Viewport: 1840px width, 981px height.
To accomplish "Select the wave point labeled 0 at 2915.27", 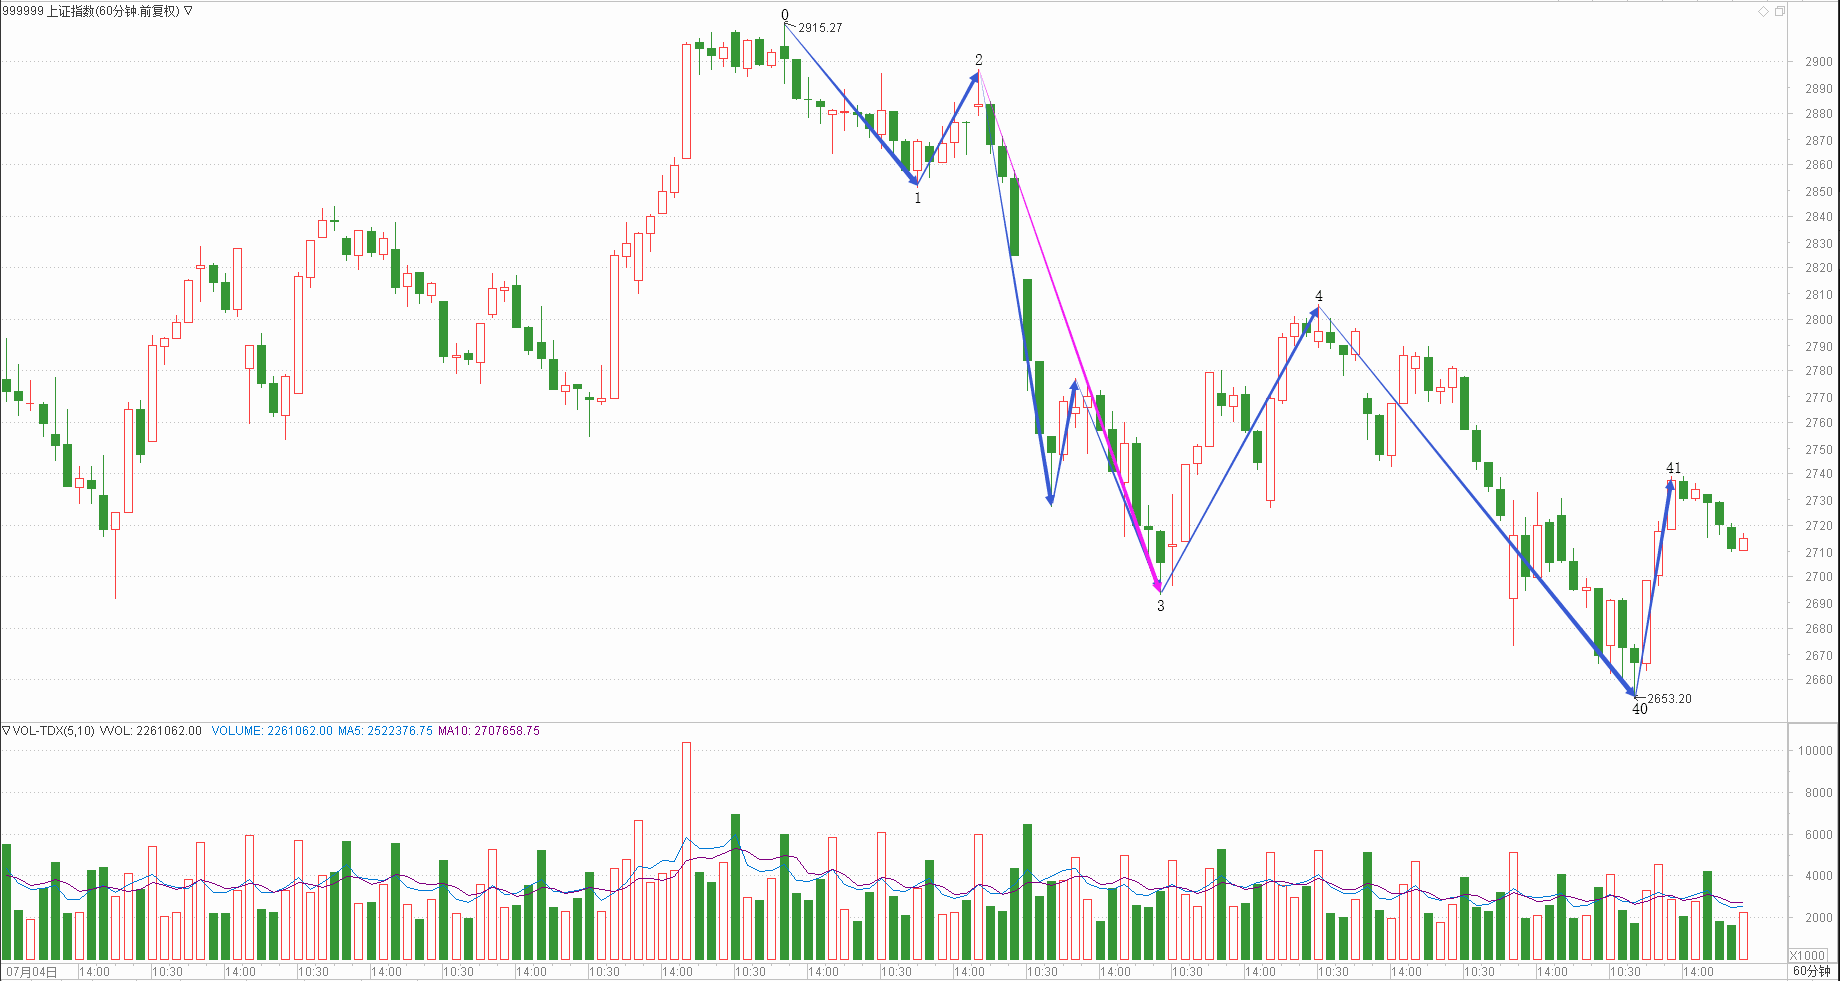I will point(785,16).
